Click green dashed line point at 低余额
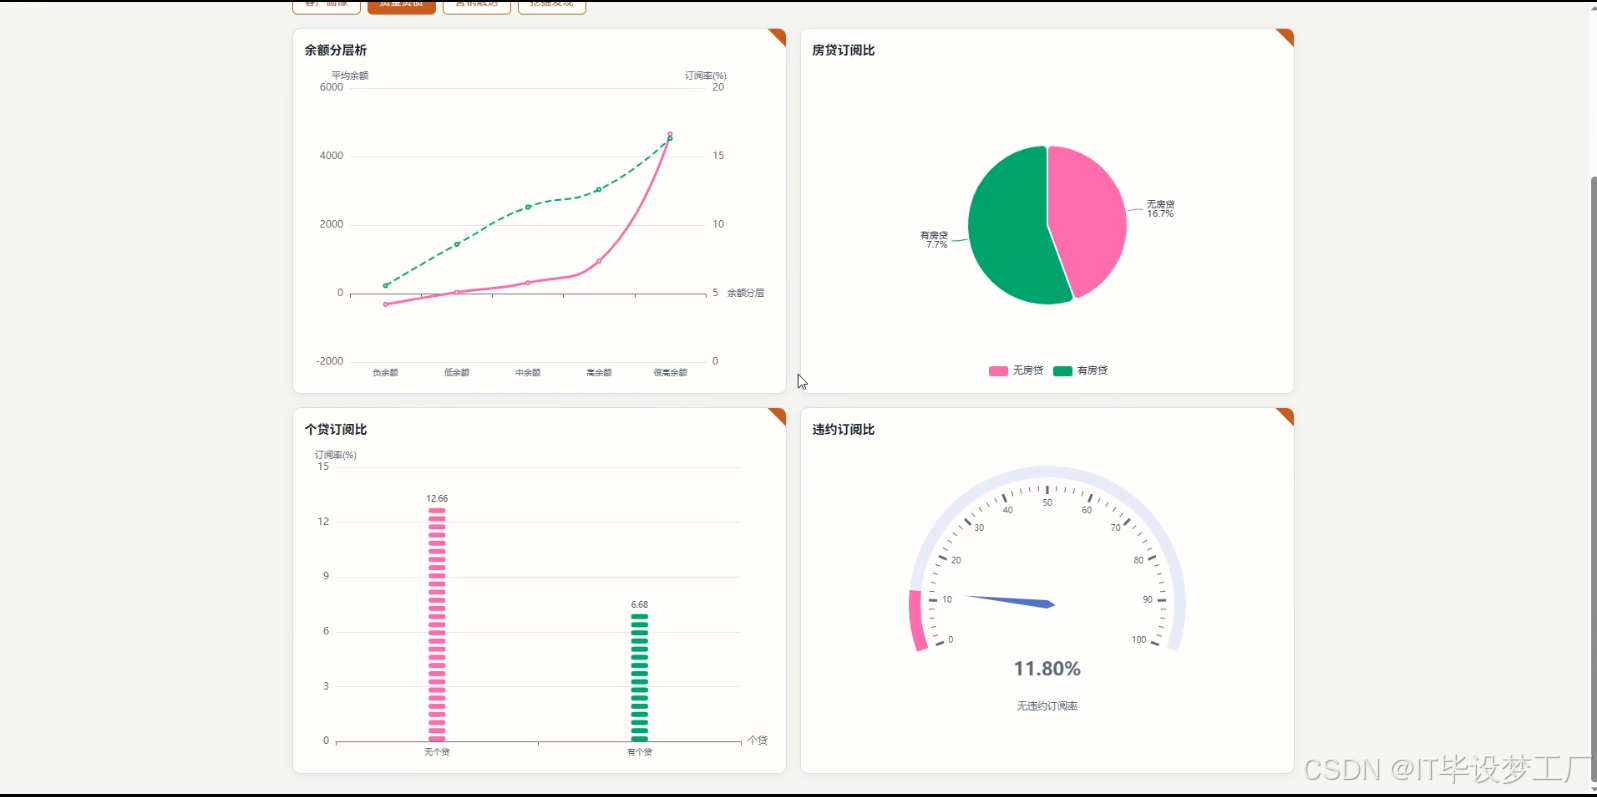This screenshot has height=797, width=1597. click(457, 244)
